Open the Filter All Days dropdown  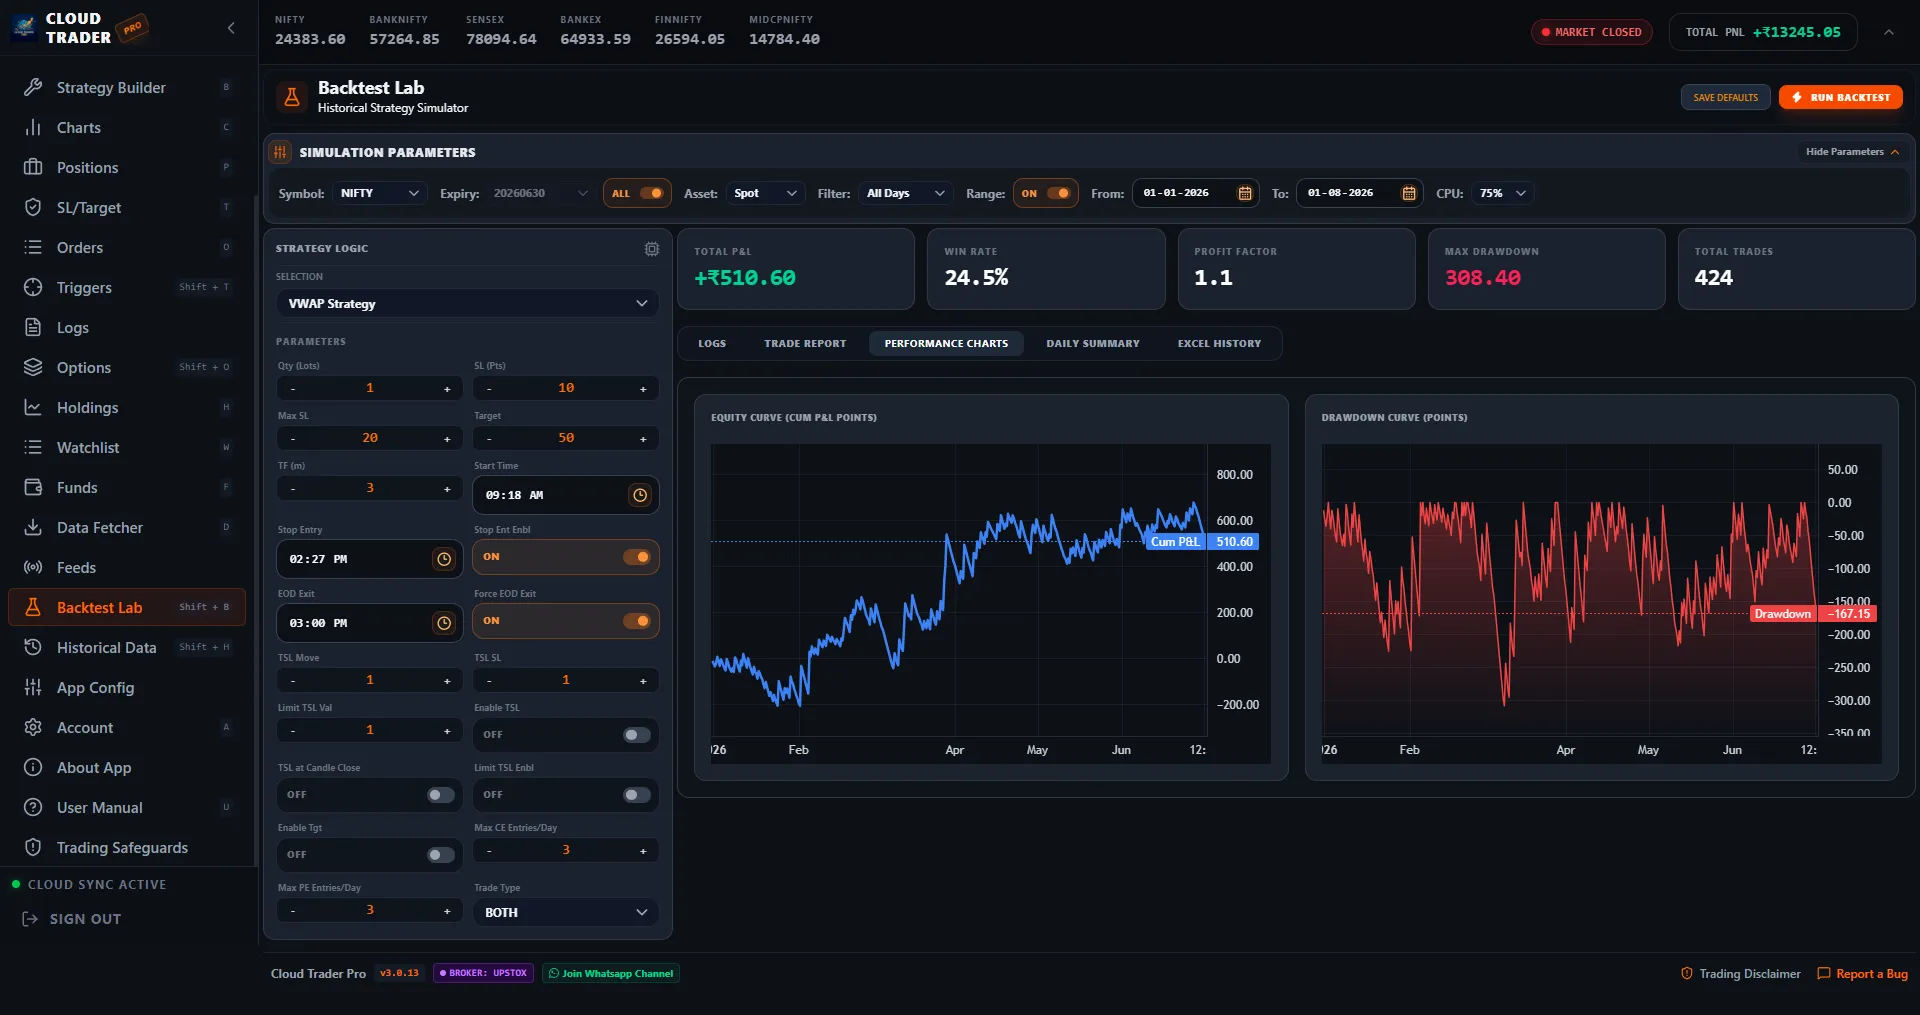[x=906, y=193]
